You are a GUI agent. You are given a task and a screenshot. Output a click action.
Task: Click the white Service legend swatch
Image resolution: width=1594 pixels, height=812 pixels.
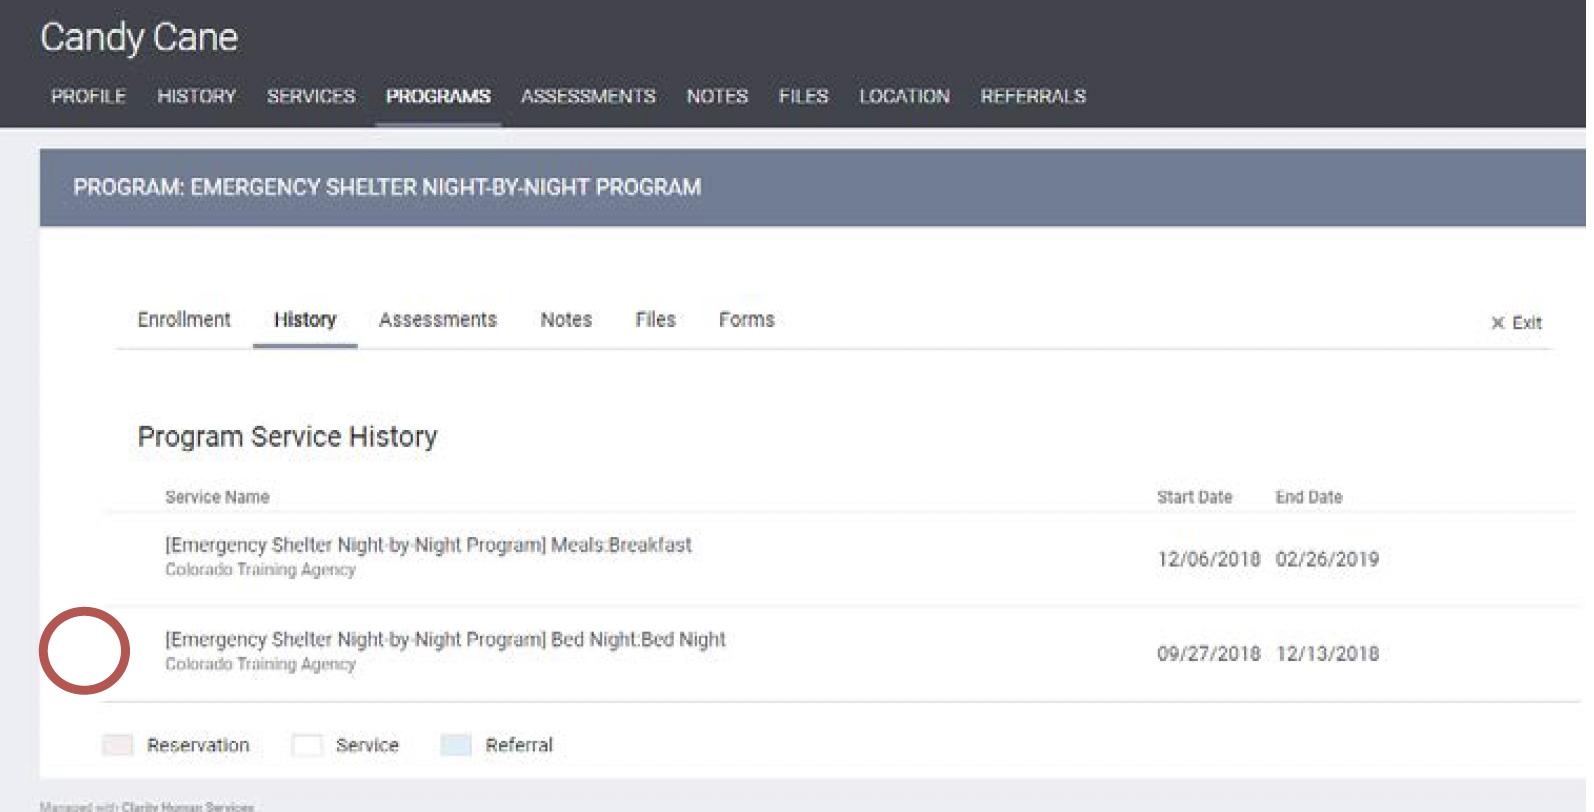pyautogui.click(x=307, y=745)
